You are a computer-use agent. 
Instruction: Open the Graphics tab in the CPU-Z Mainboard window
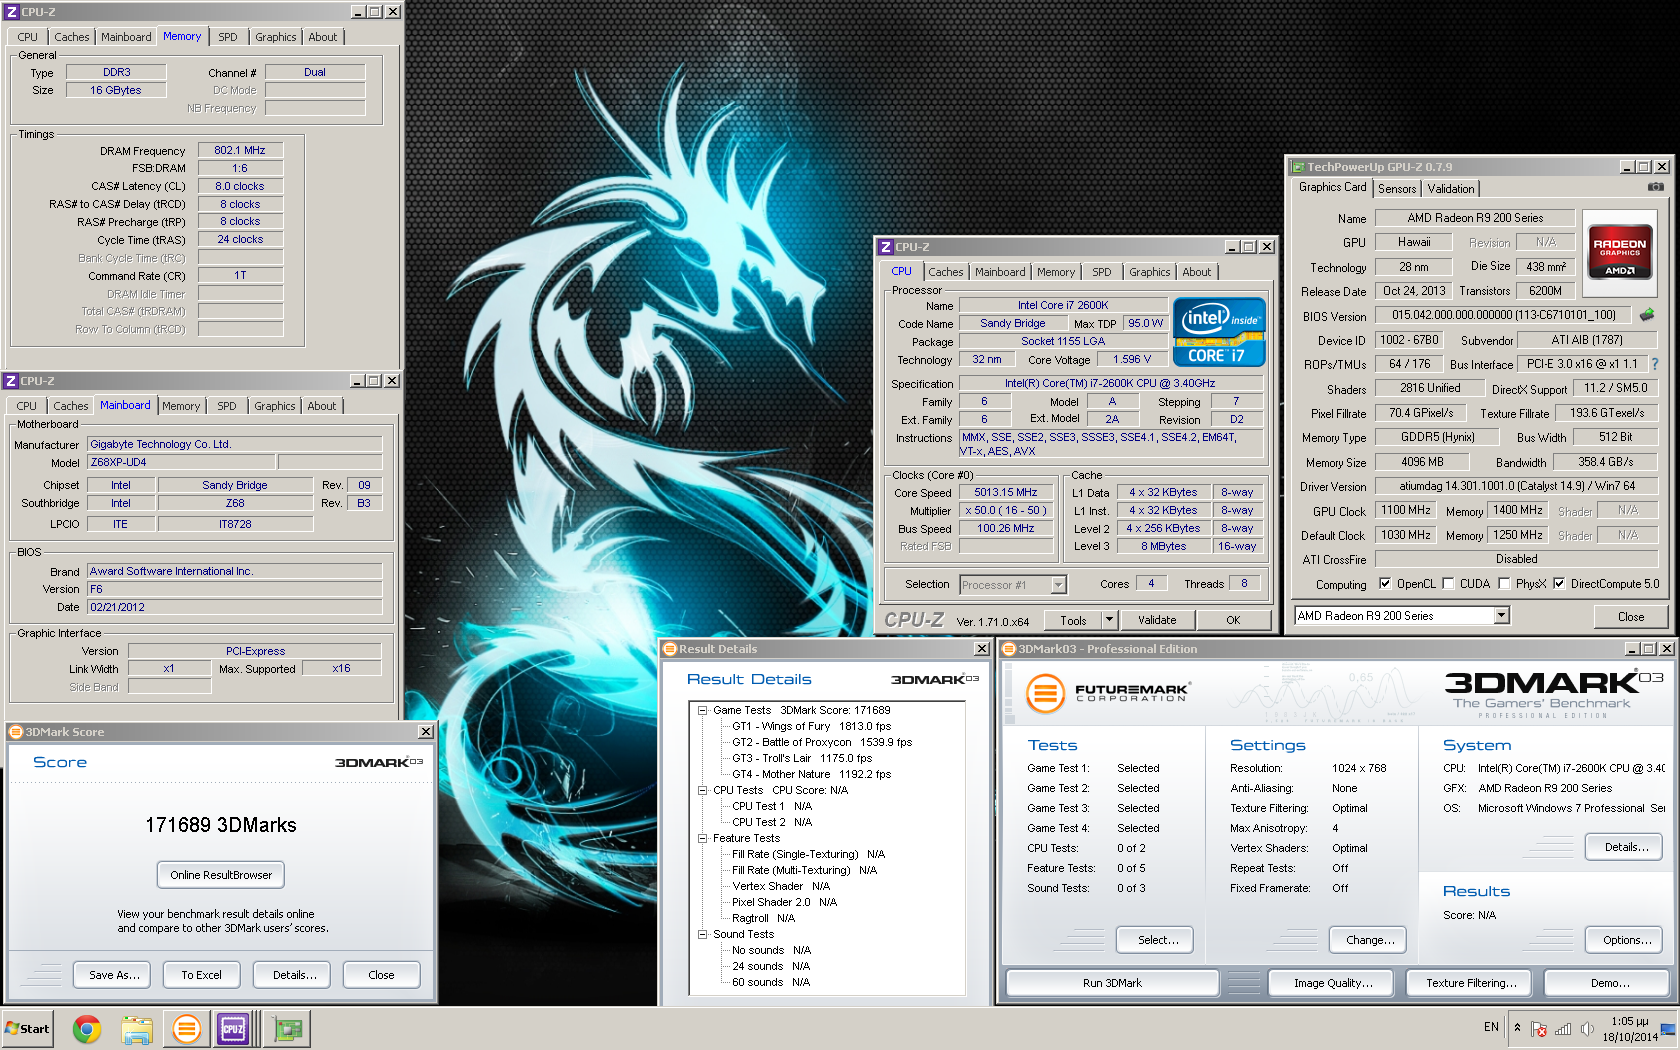pyautogui.click(x=275, y=406)
